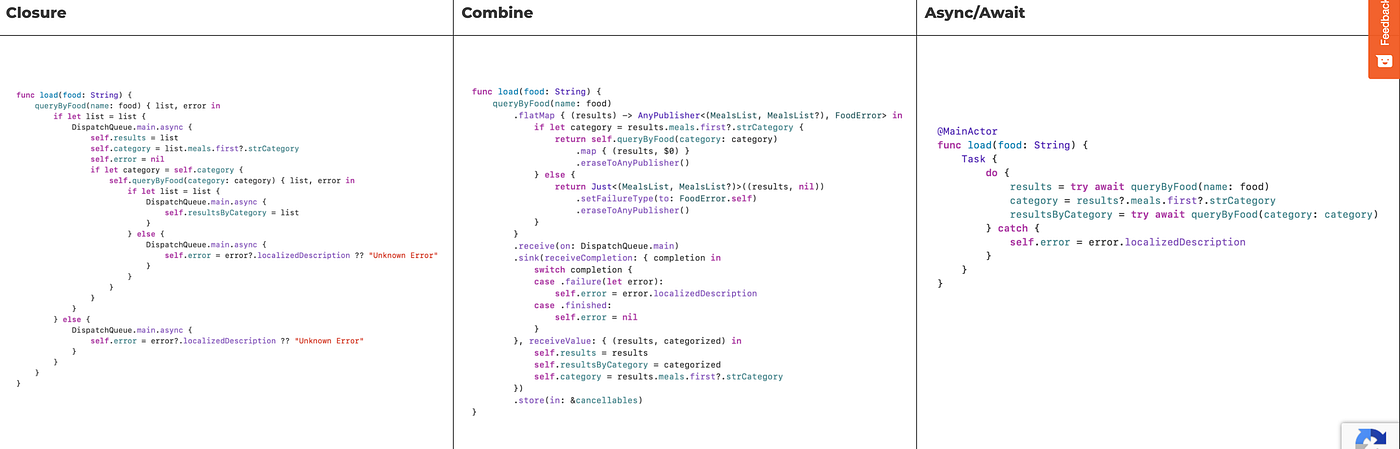Select the "Closure" column heading
The height and width of the screenshot is (449, 1400).
(x=36, y=13)
